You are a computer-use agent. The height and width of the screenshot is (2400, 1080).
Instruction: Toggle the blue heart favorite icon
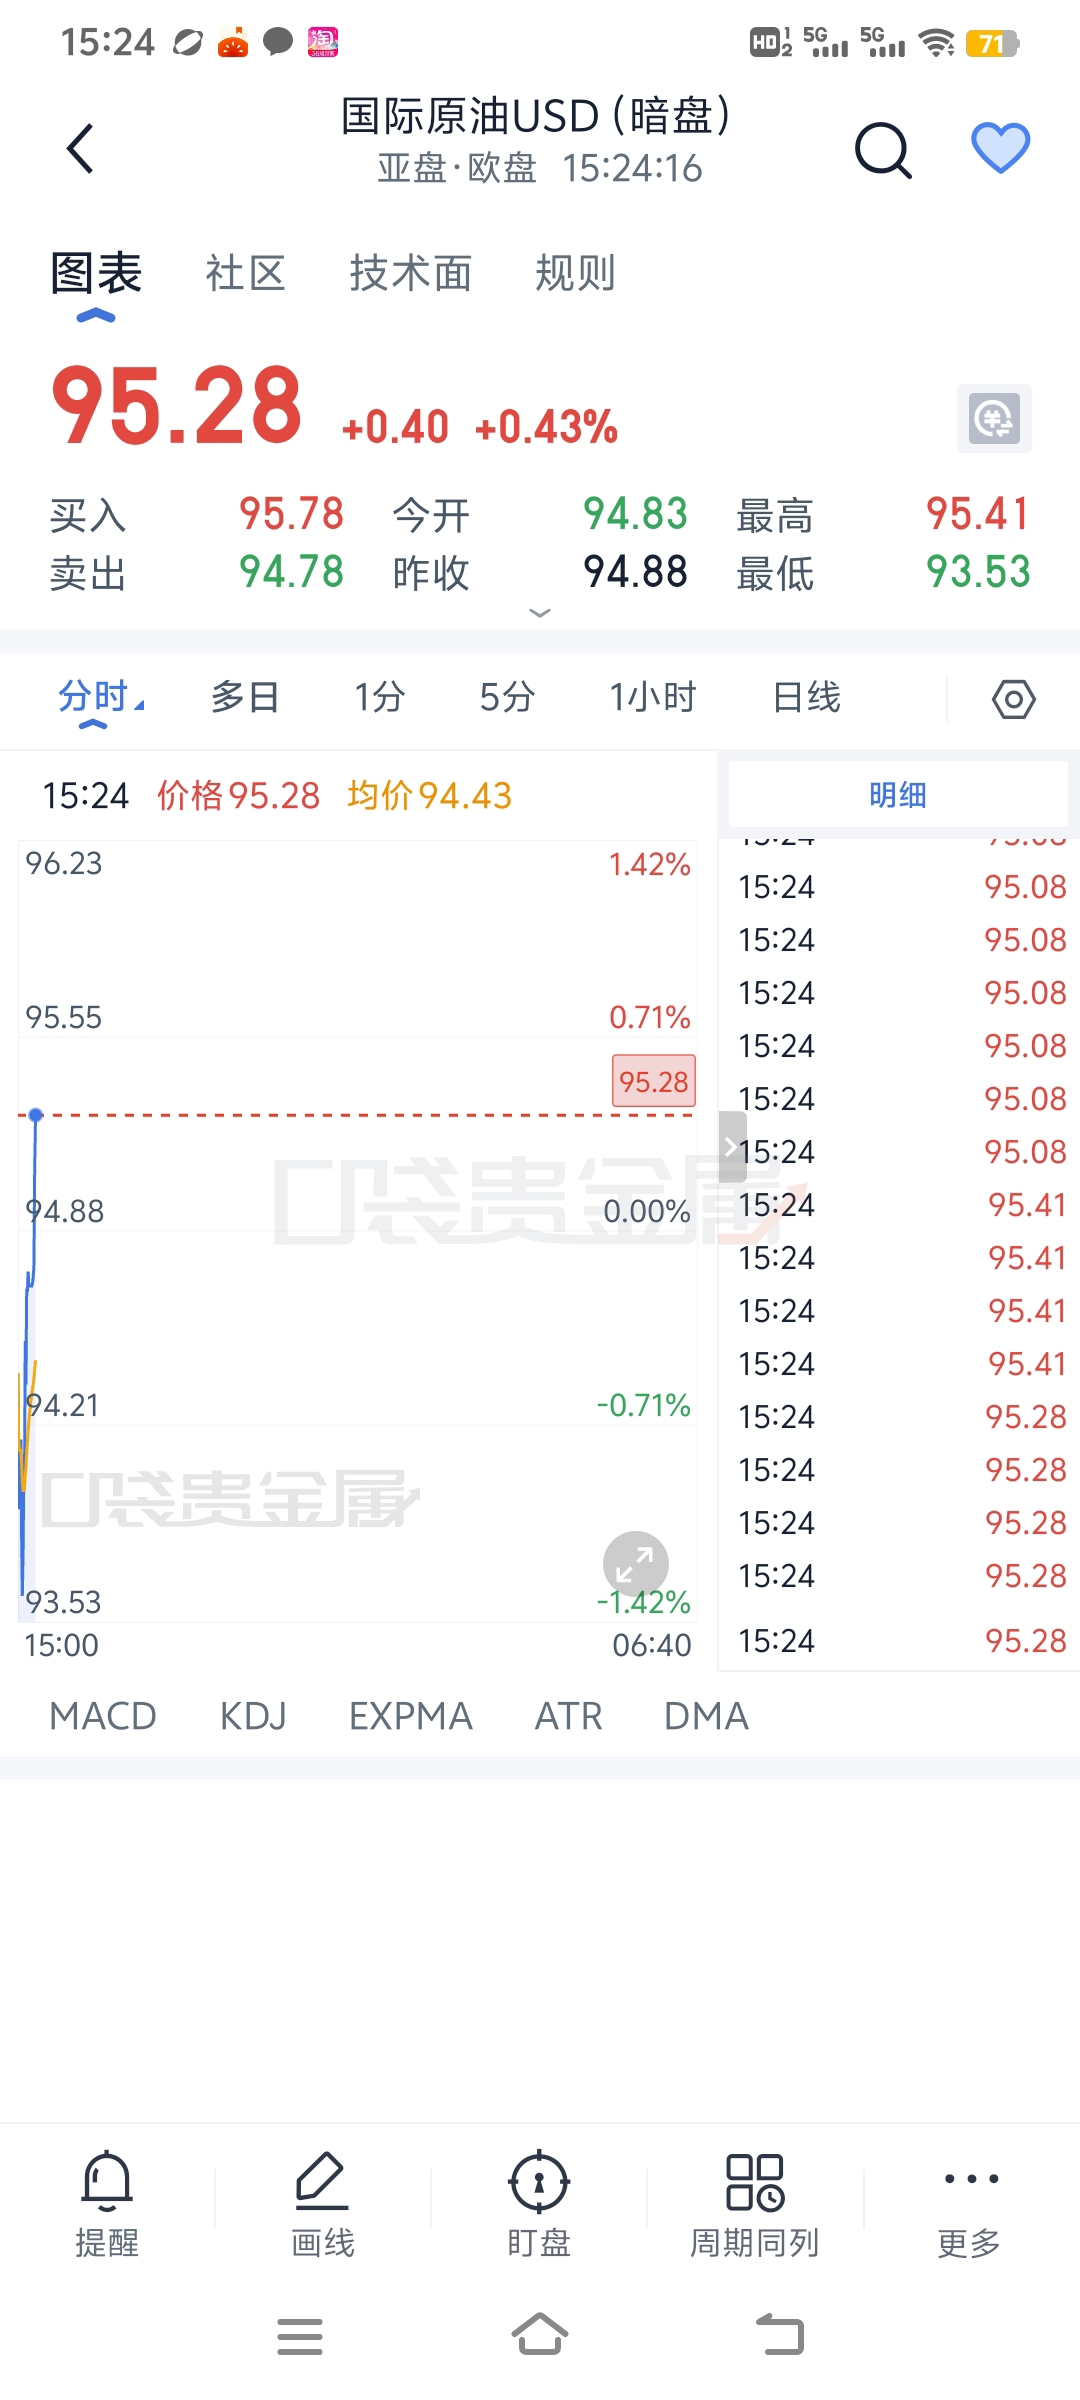point(1001,148)
